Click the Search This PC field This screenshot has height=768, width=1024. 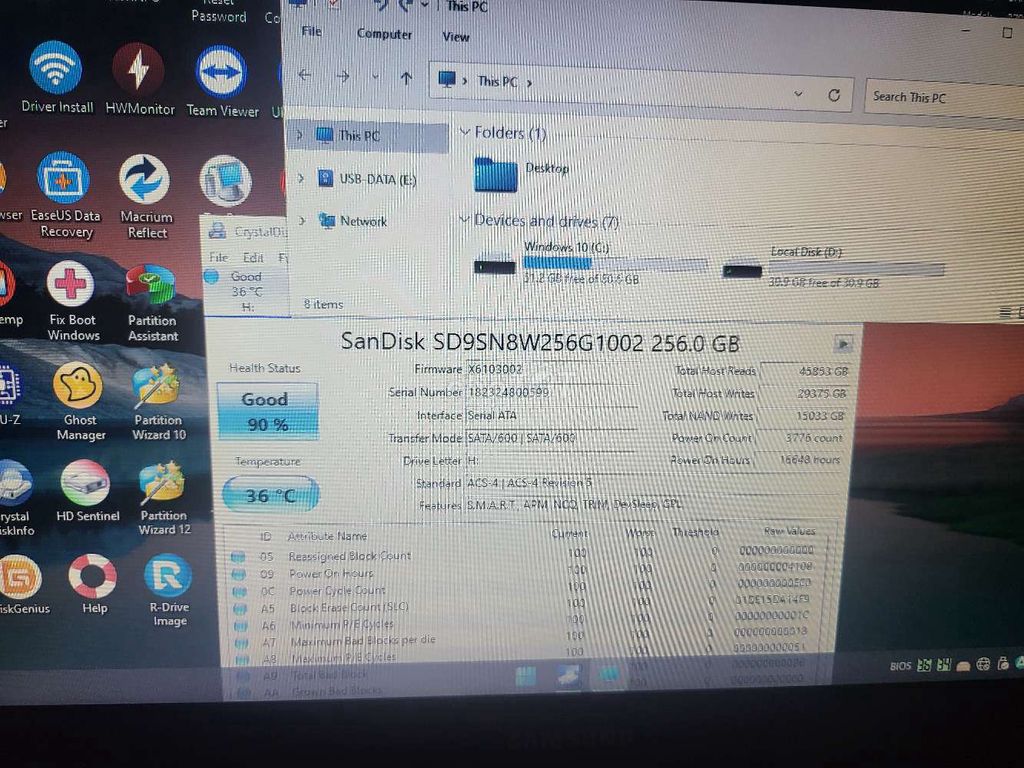point(944,99)
